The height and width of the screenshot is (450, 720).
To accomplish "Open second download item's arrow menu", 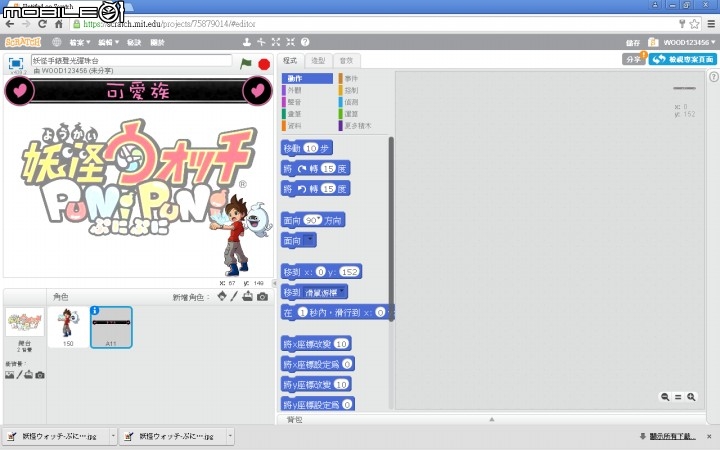I will (x=230, y=436).
